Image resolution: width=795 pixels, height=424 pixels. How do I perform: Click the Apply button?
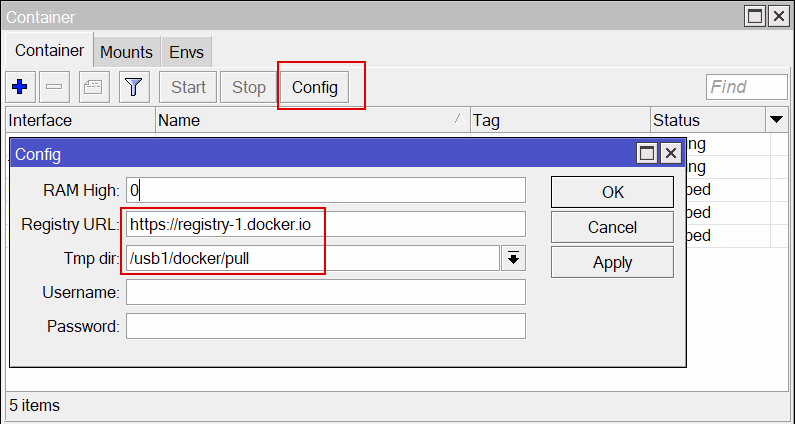pos(612,262)
